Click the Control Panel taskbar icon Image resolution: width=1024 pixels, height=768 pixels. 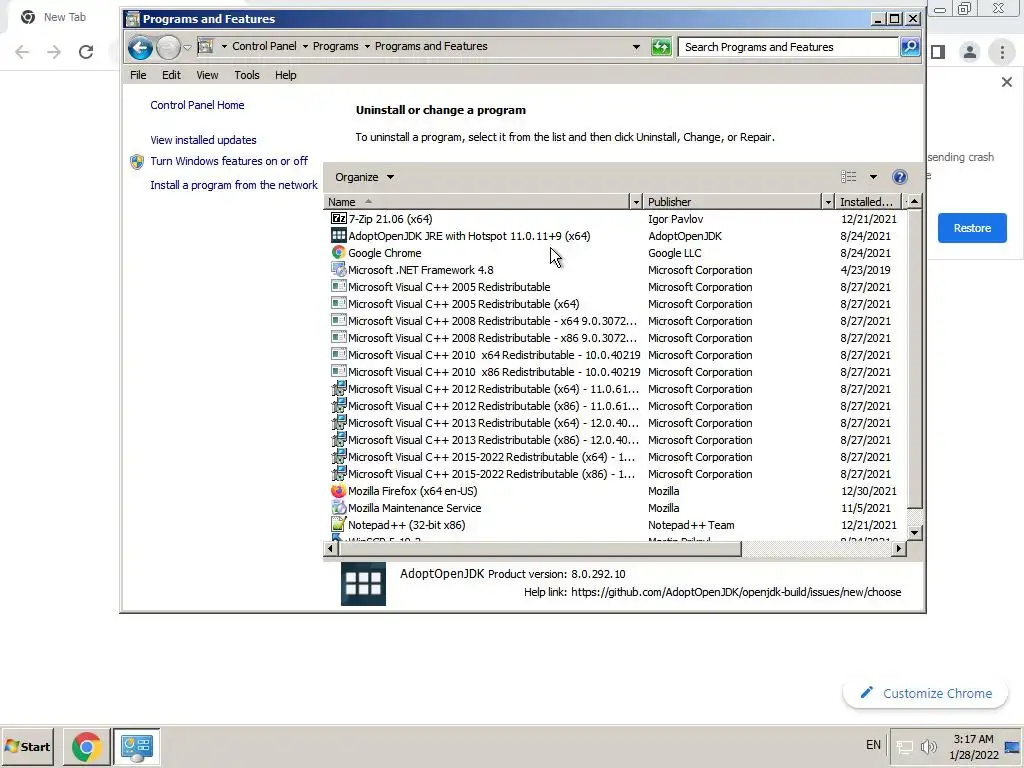pyautogui.click(x=136, y=746)
